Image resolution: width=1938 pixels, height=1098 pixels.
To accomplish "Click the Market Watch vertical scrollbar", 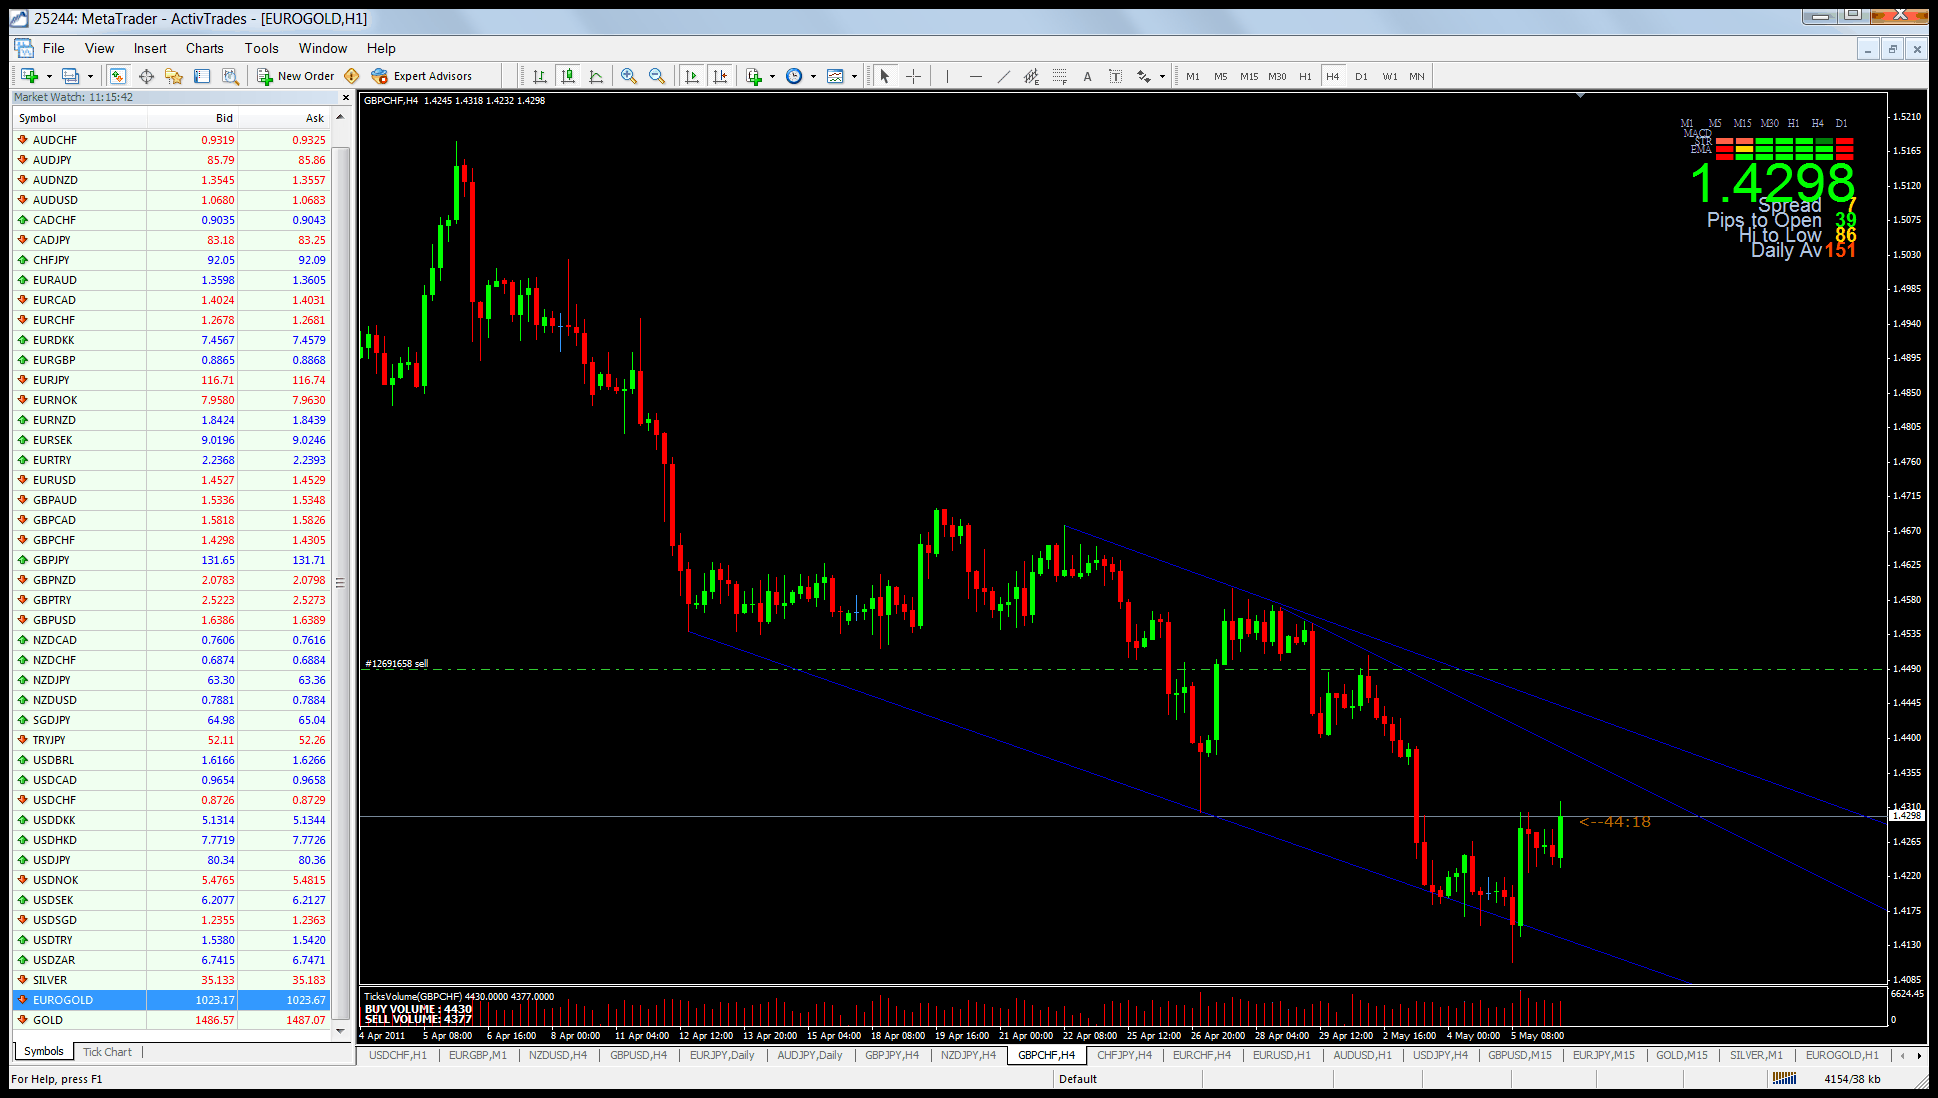I will [x=340, y=581].
